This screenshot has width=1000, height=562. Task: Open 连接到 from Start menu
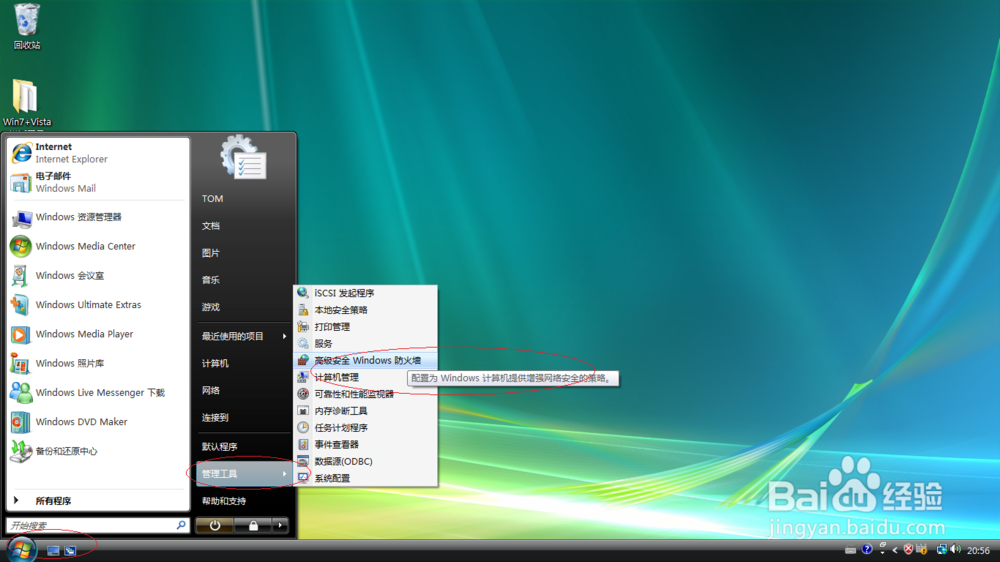244,418
